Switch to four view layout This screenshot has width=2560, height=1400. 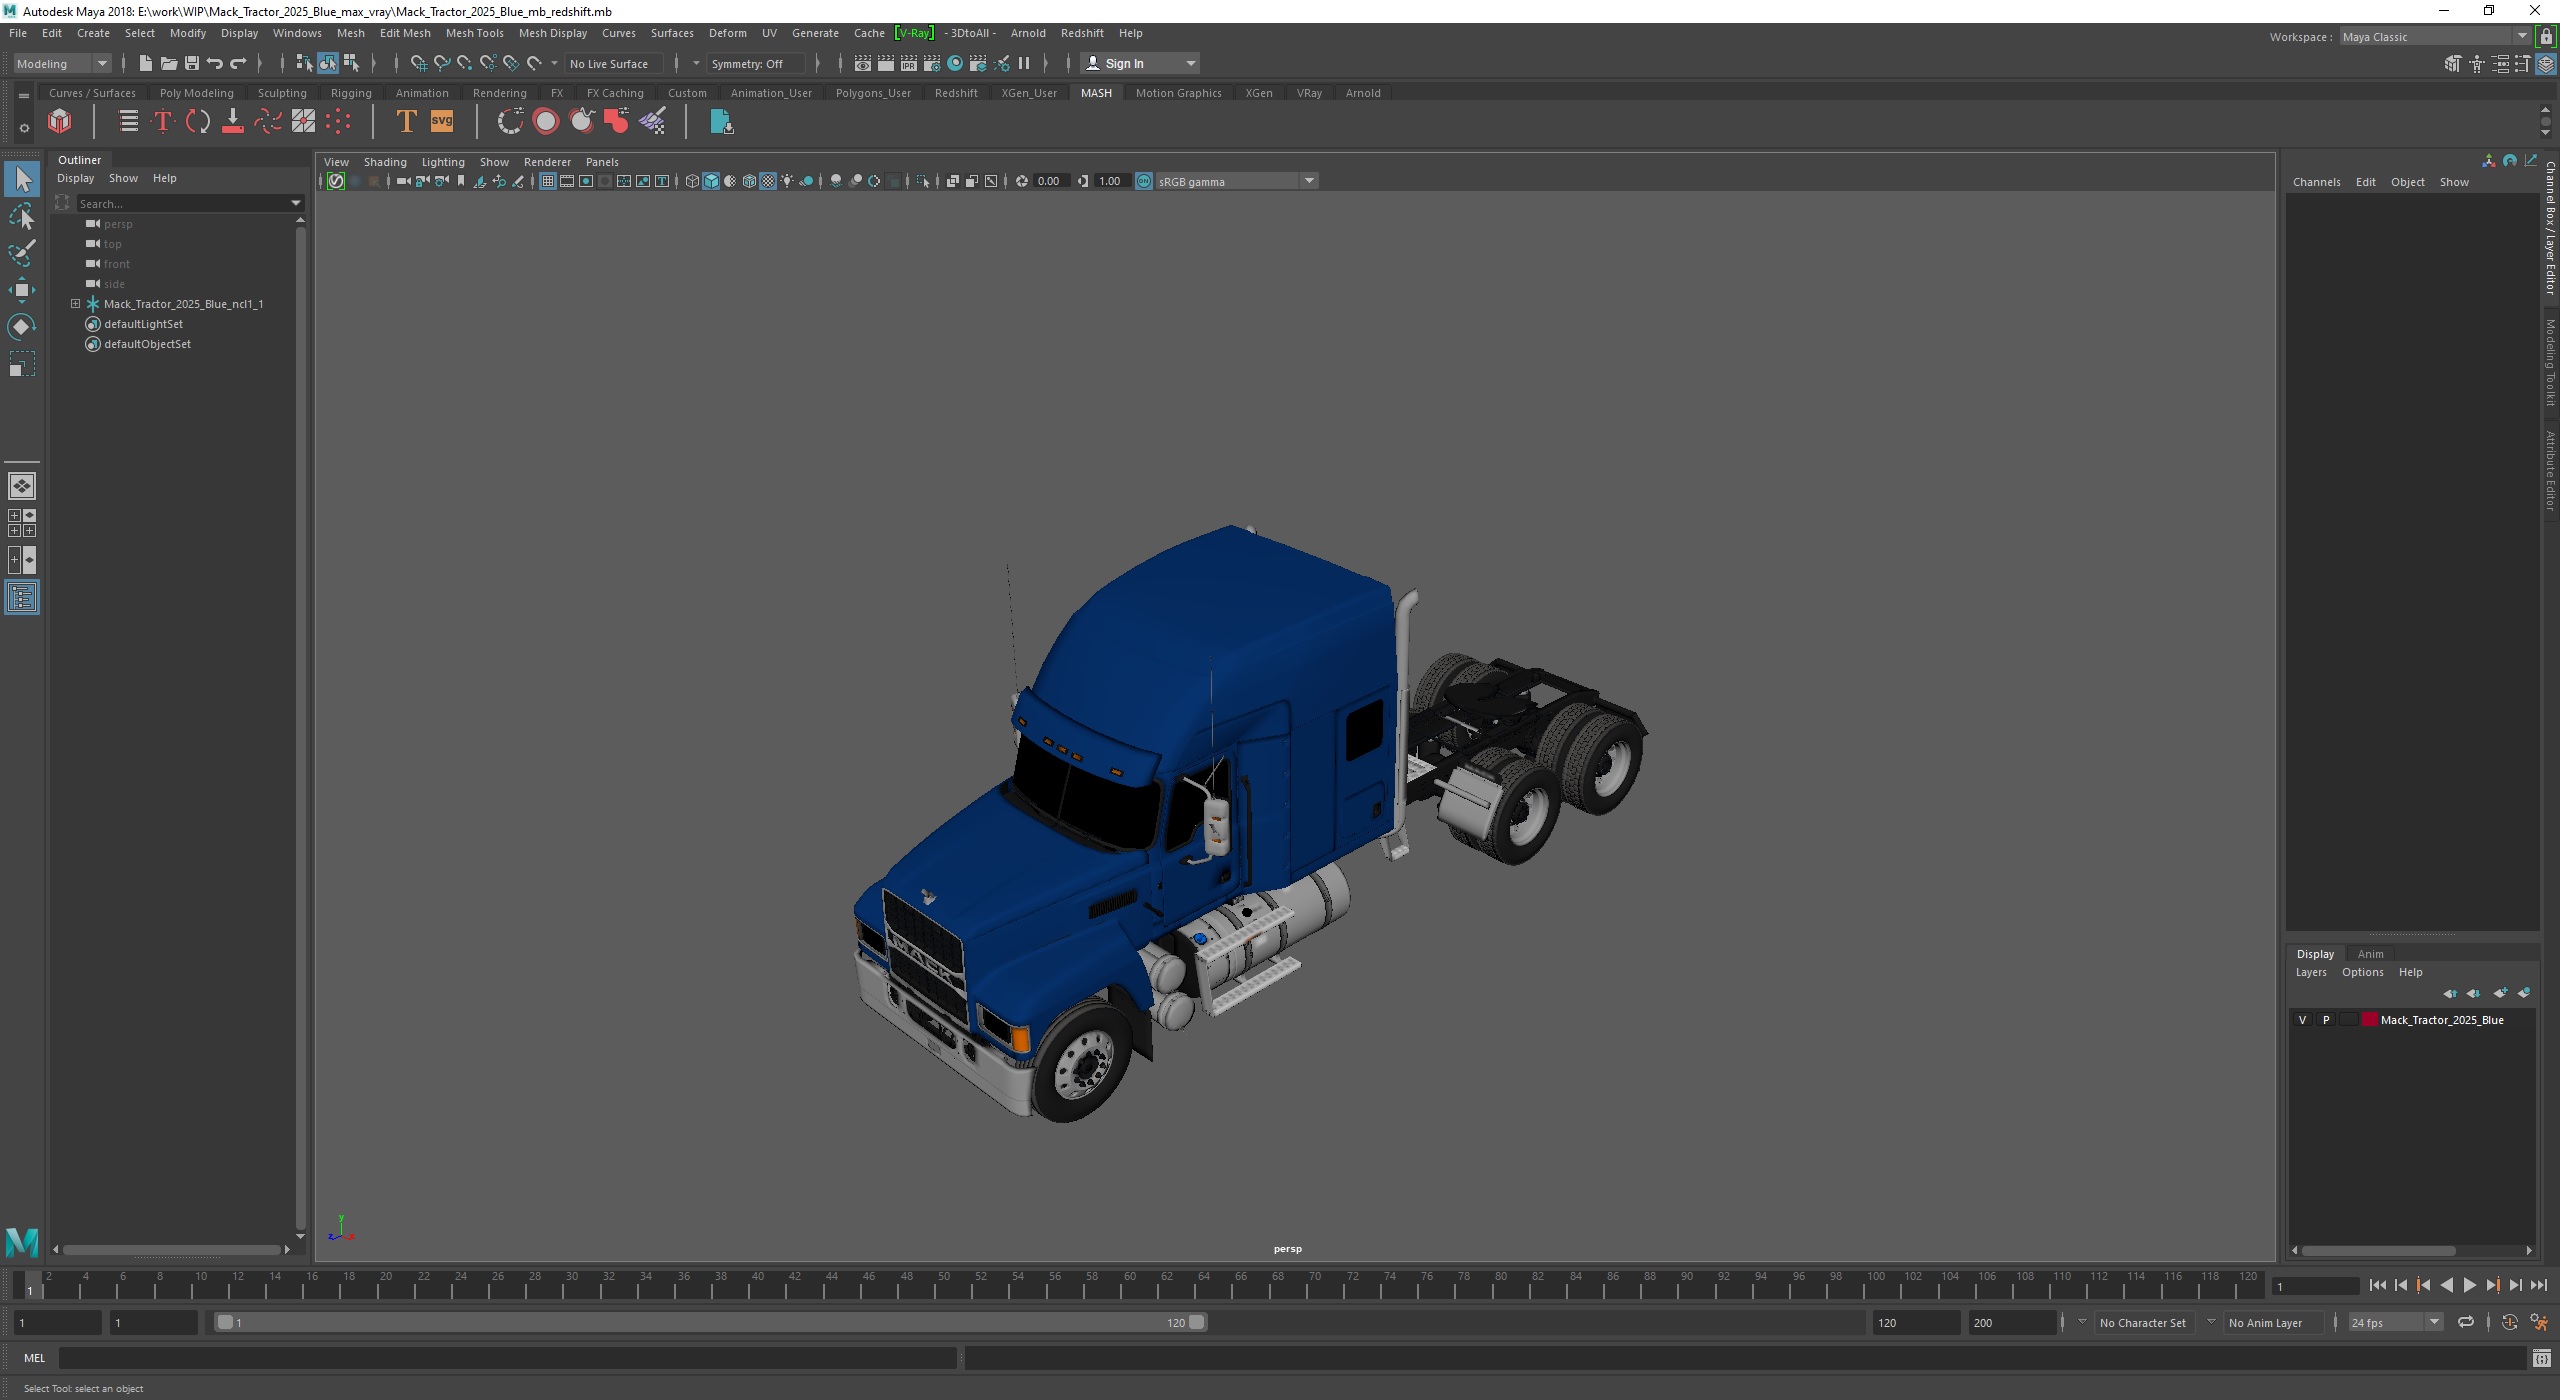click(22, 523)
